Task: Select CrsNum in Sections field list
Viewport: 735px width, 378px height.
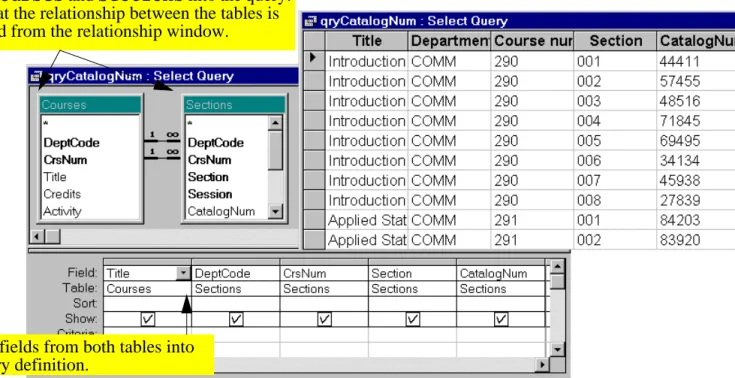Action: [x=210, y=160]
